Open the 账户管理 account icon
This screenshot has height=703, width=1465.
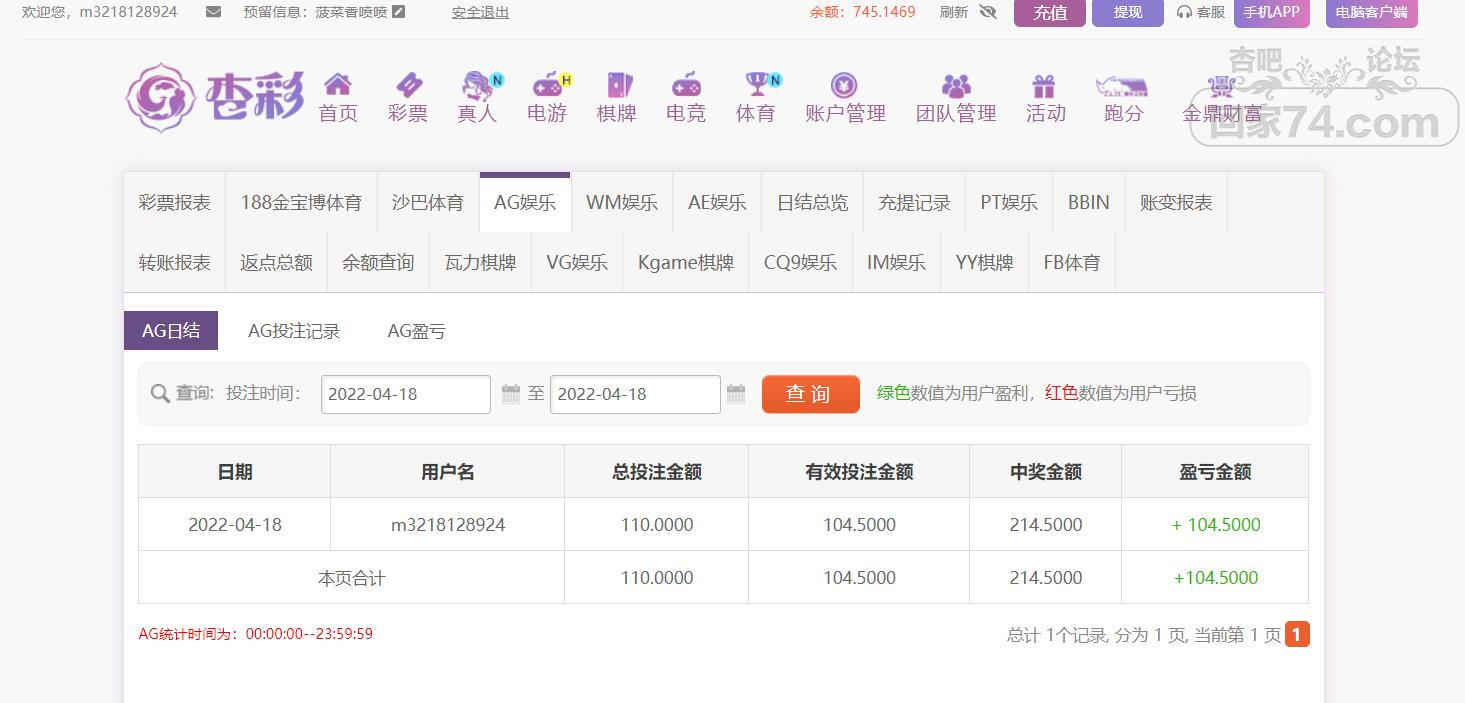click(845, 84)
